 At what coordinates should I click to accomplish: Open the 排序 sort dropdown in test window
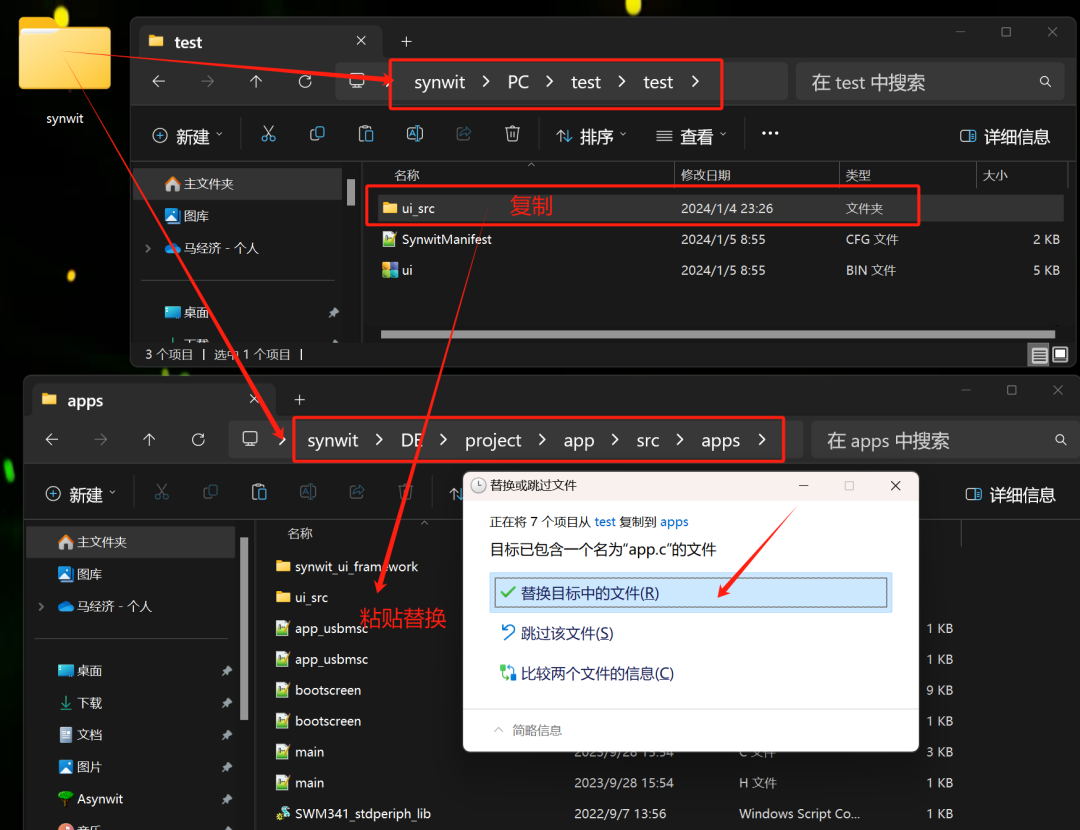(x=592, y=136)
